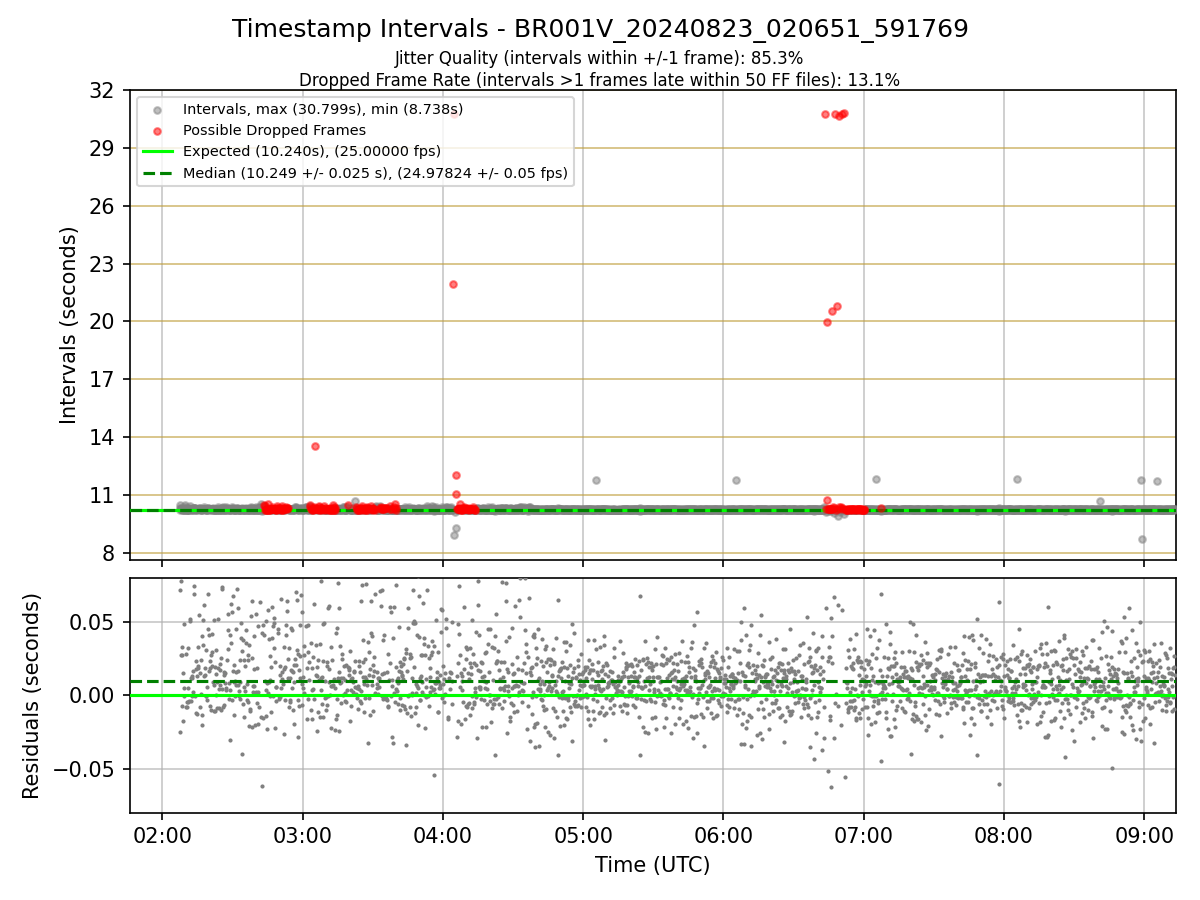Click the grey outlier point just after 08:00
Screen dimensions: 1200x900
tap(1017, 479)
